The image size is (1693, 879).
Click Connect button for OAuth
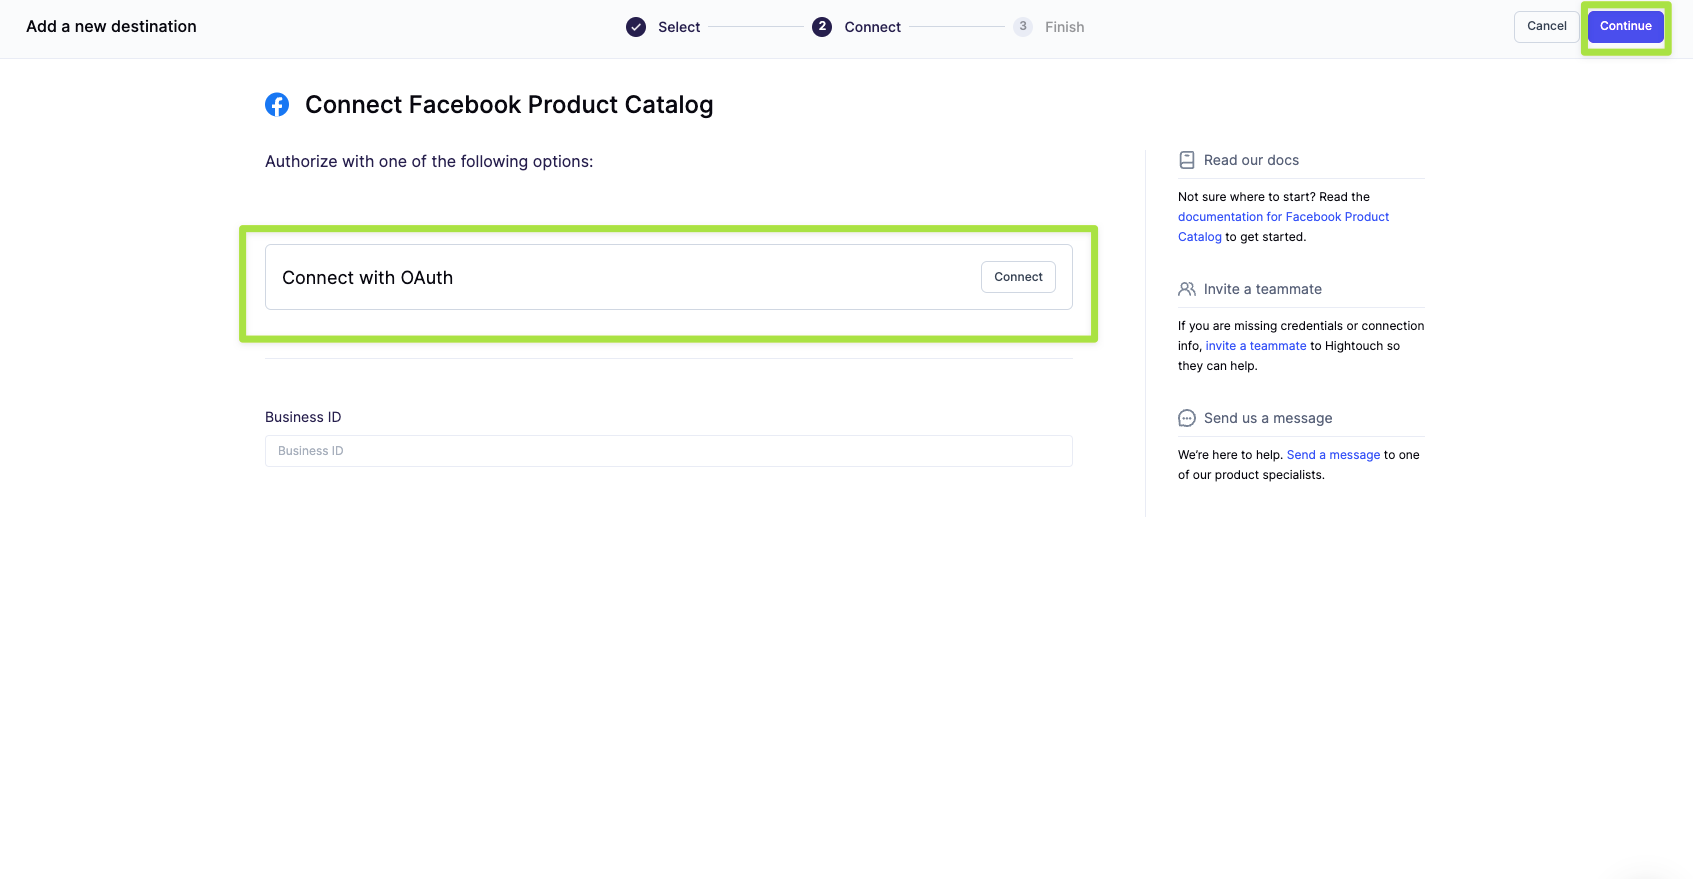[x=1018, y=277]
